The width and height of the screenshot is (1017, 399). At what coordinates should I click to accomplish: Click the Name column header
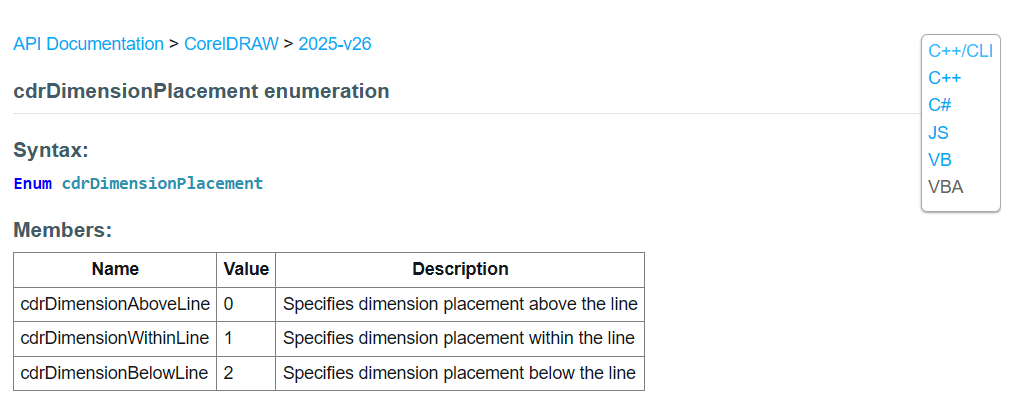(115, 269)
